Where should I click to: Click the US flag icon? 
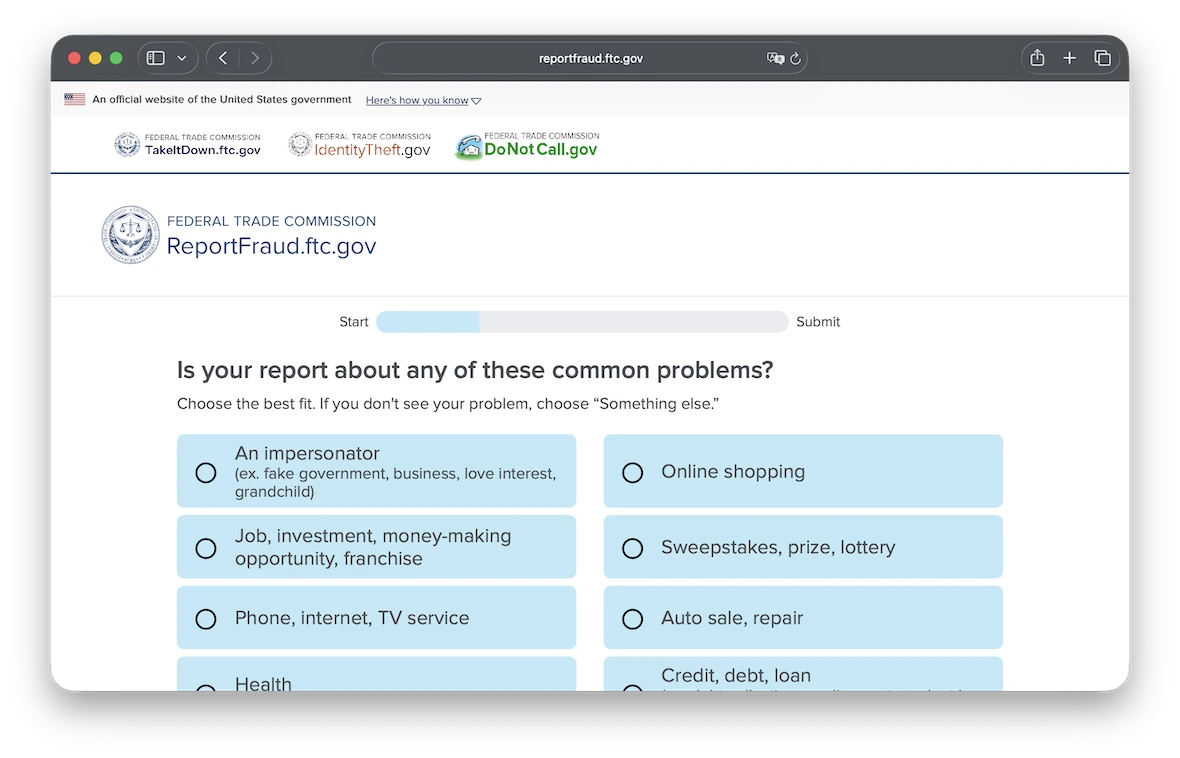tap(75, 99)
